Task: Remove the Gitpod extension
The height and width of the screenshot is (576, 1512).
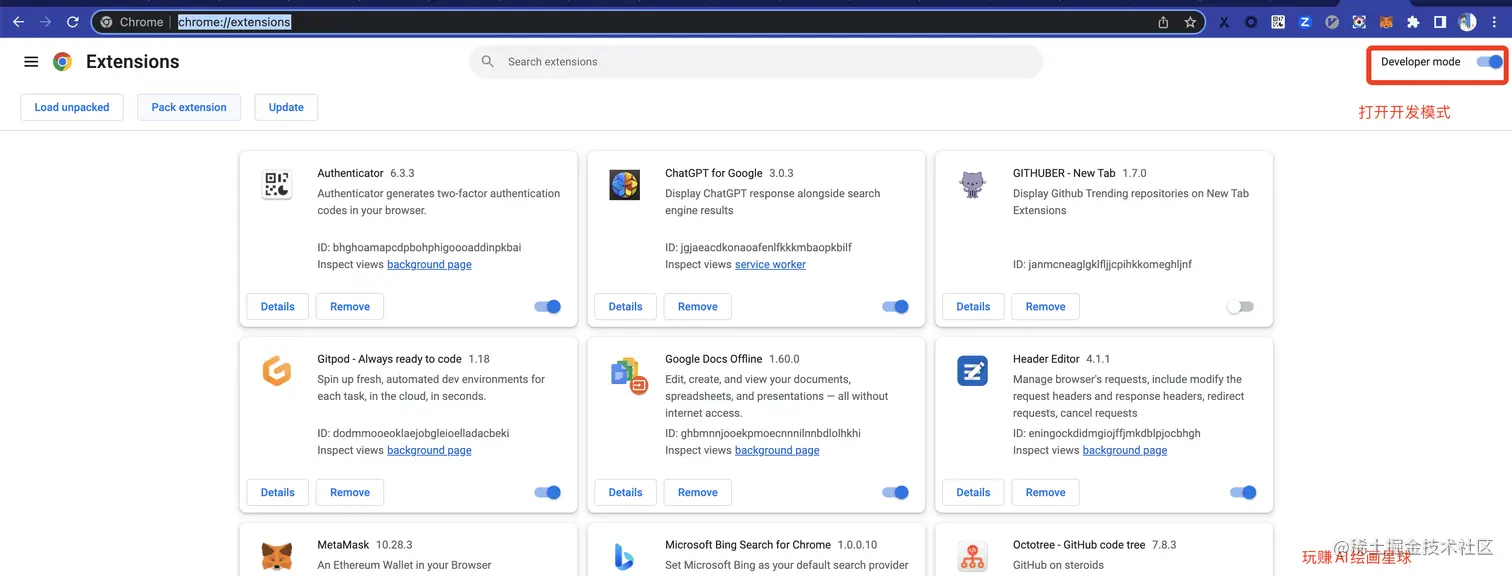Action: click(350, 492)
